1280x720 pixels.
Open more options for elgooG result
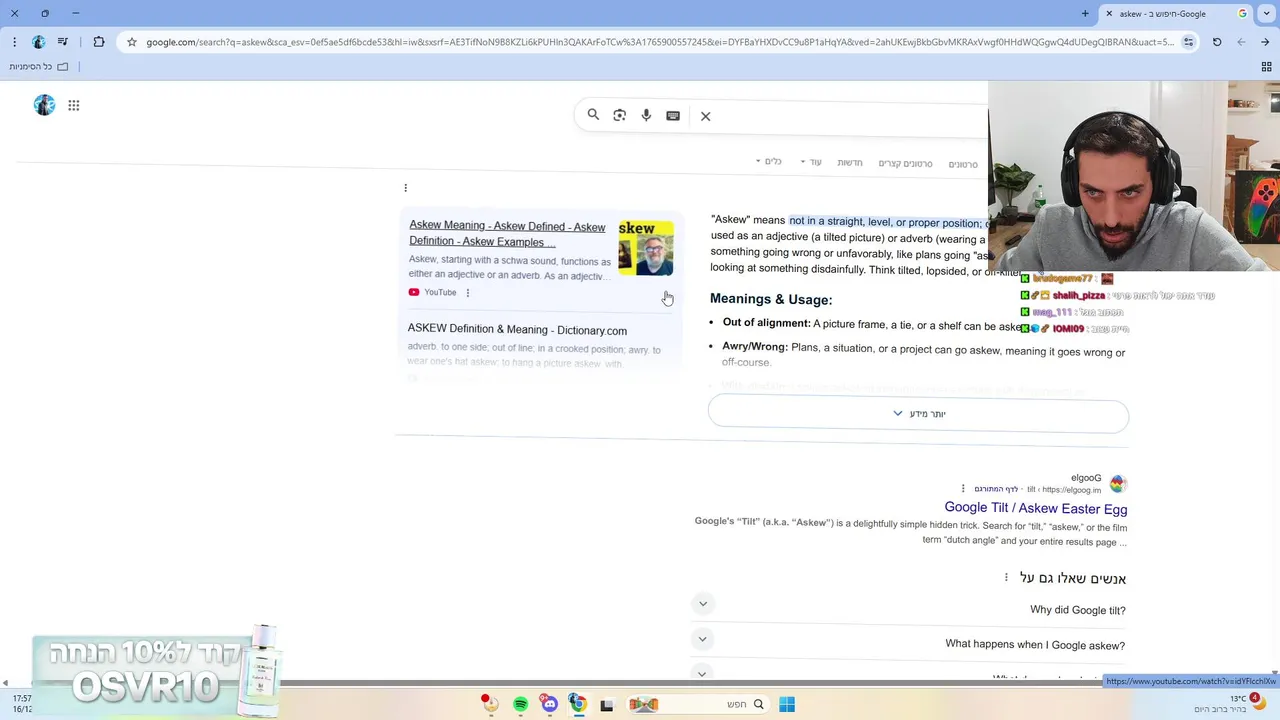[963, 489]
